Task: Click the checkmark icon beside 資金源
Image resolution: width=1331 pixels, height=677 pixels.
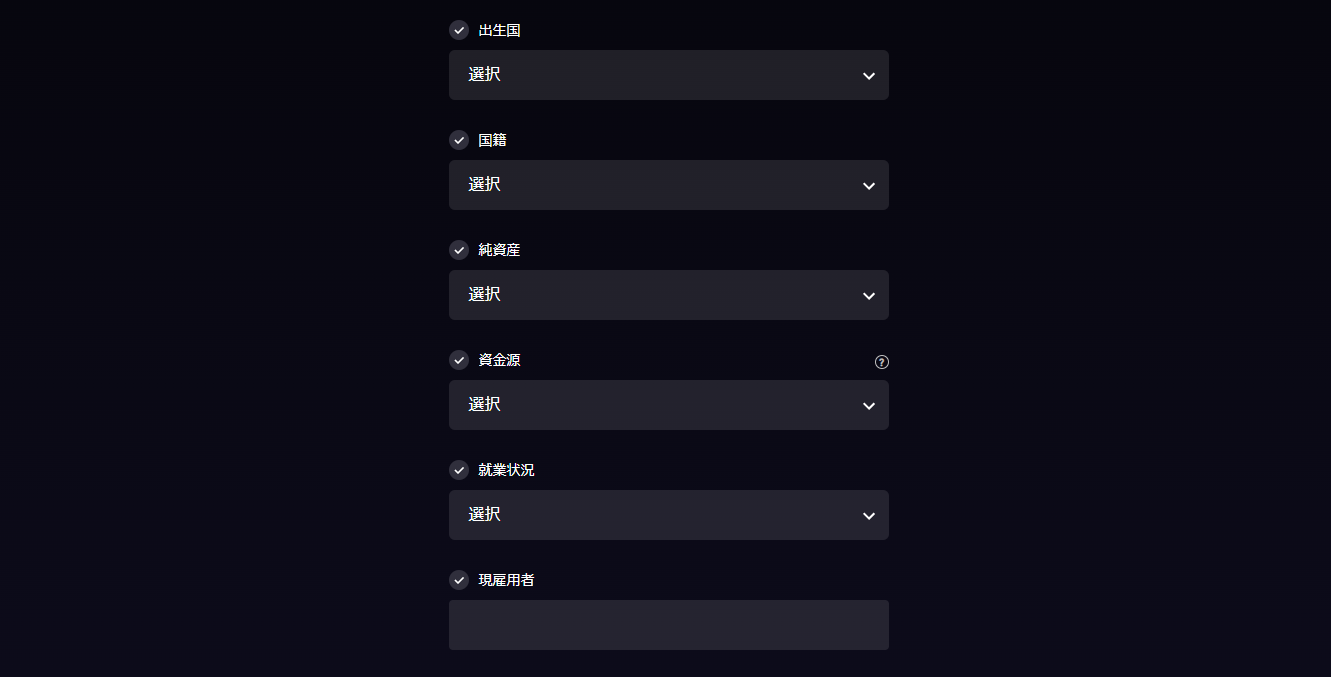Action: [x=459, y=360]
